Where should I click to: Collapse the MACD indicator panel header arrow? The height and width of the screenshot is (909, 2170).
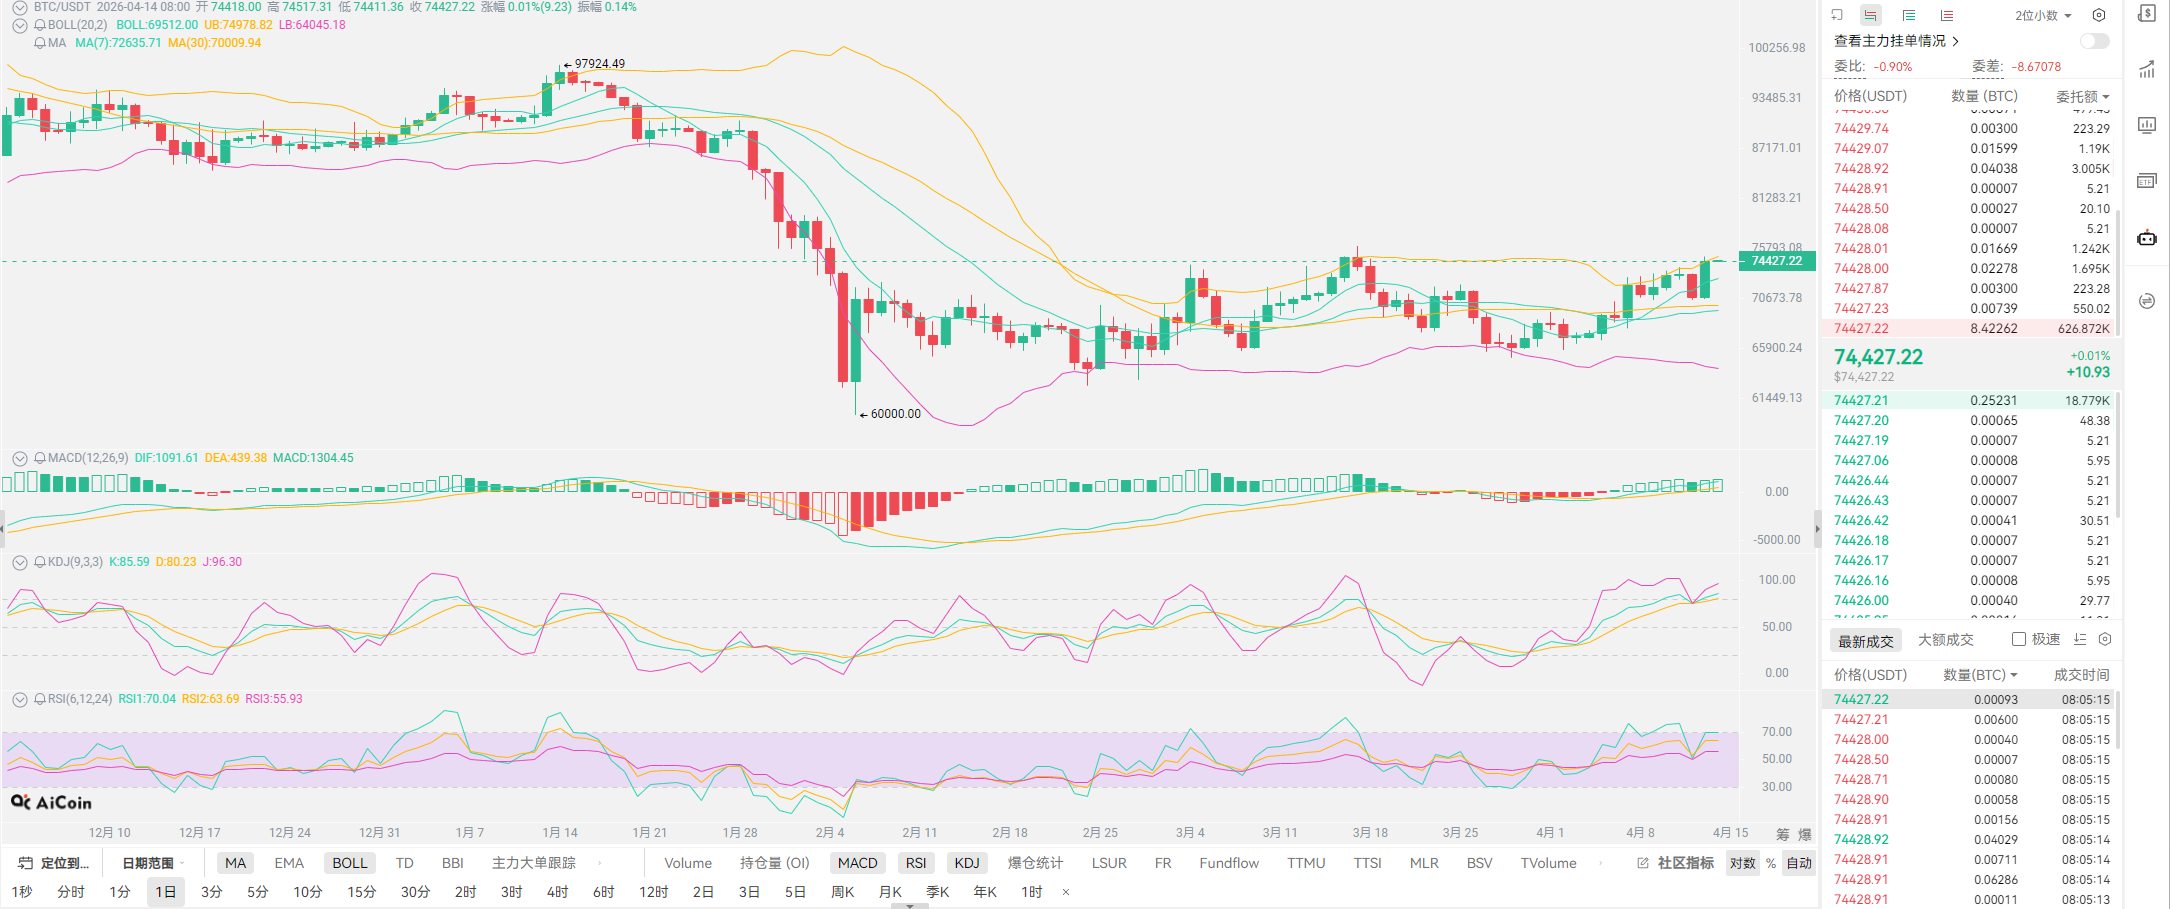tap(19, 458)
